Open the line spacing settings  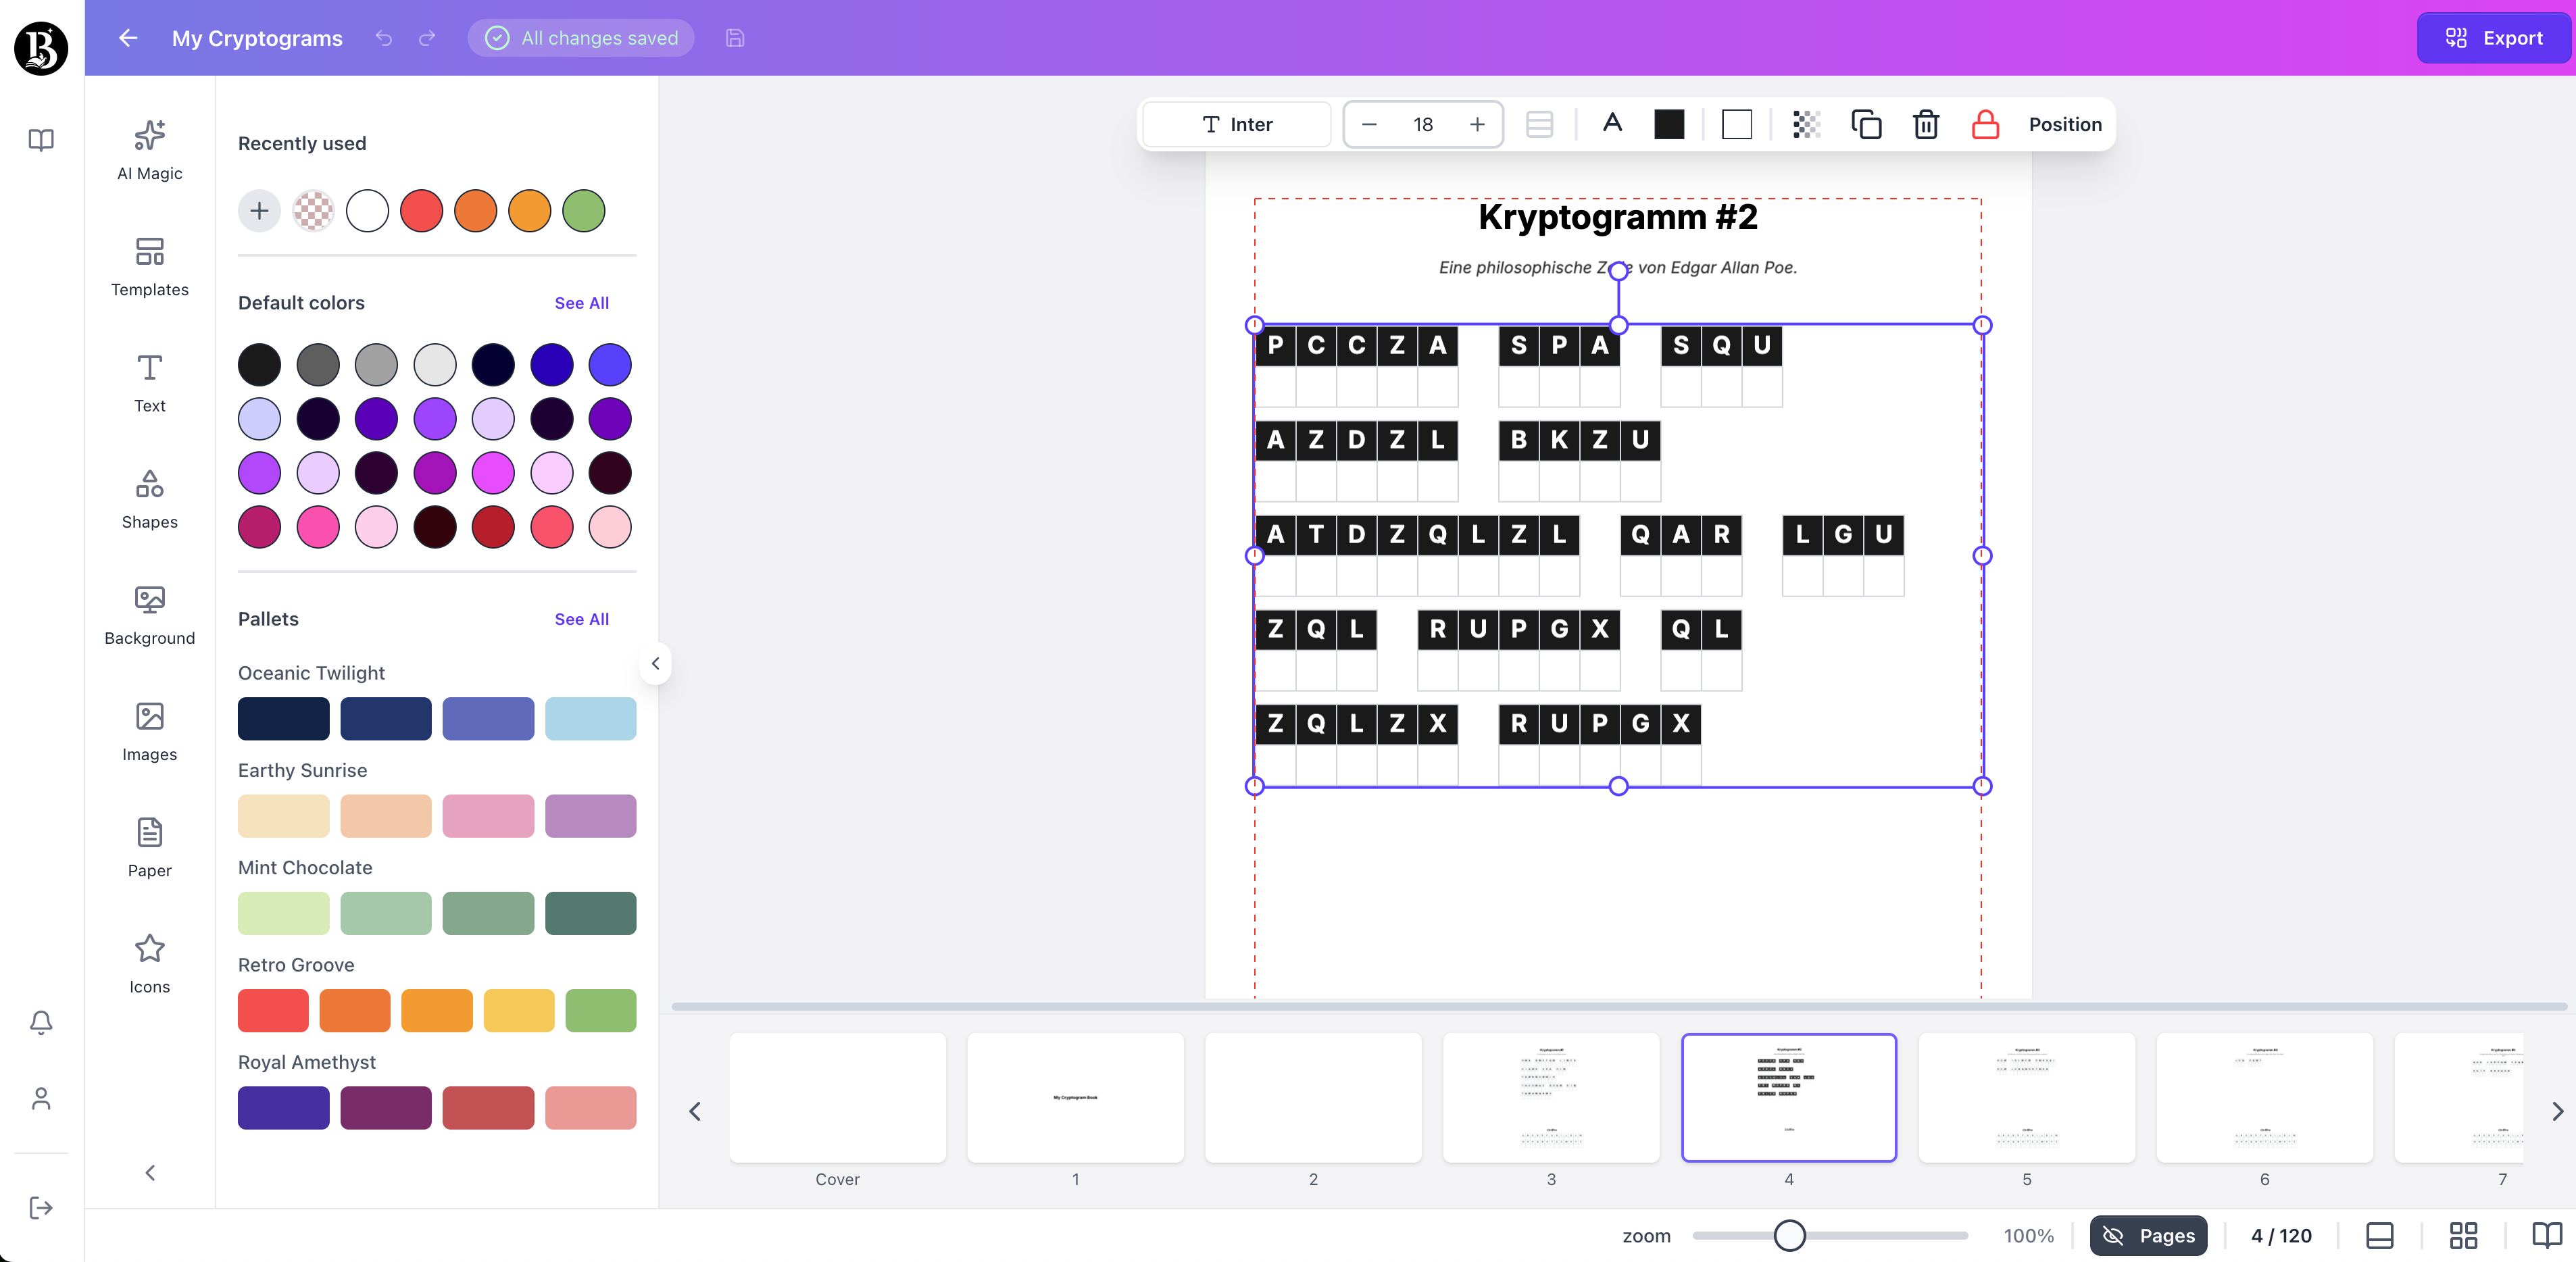[1539, 124]
